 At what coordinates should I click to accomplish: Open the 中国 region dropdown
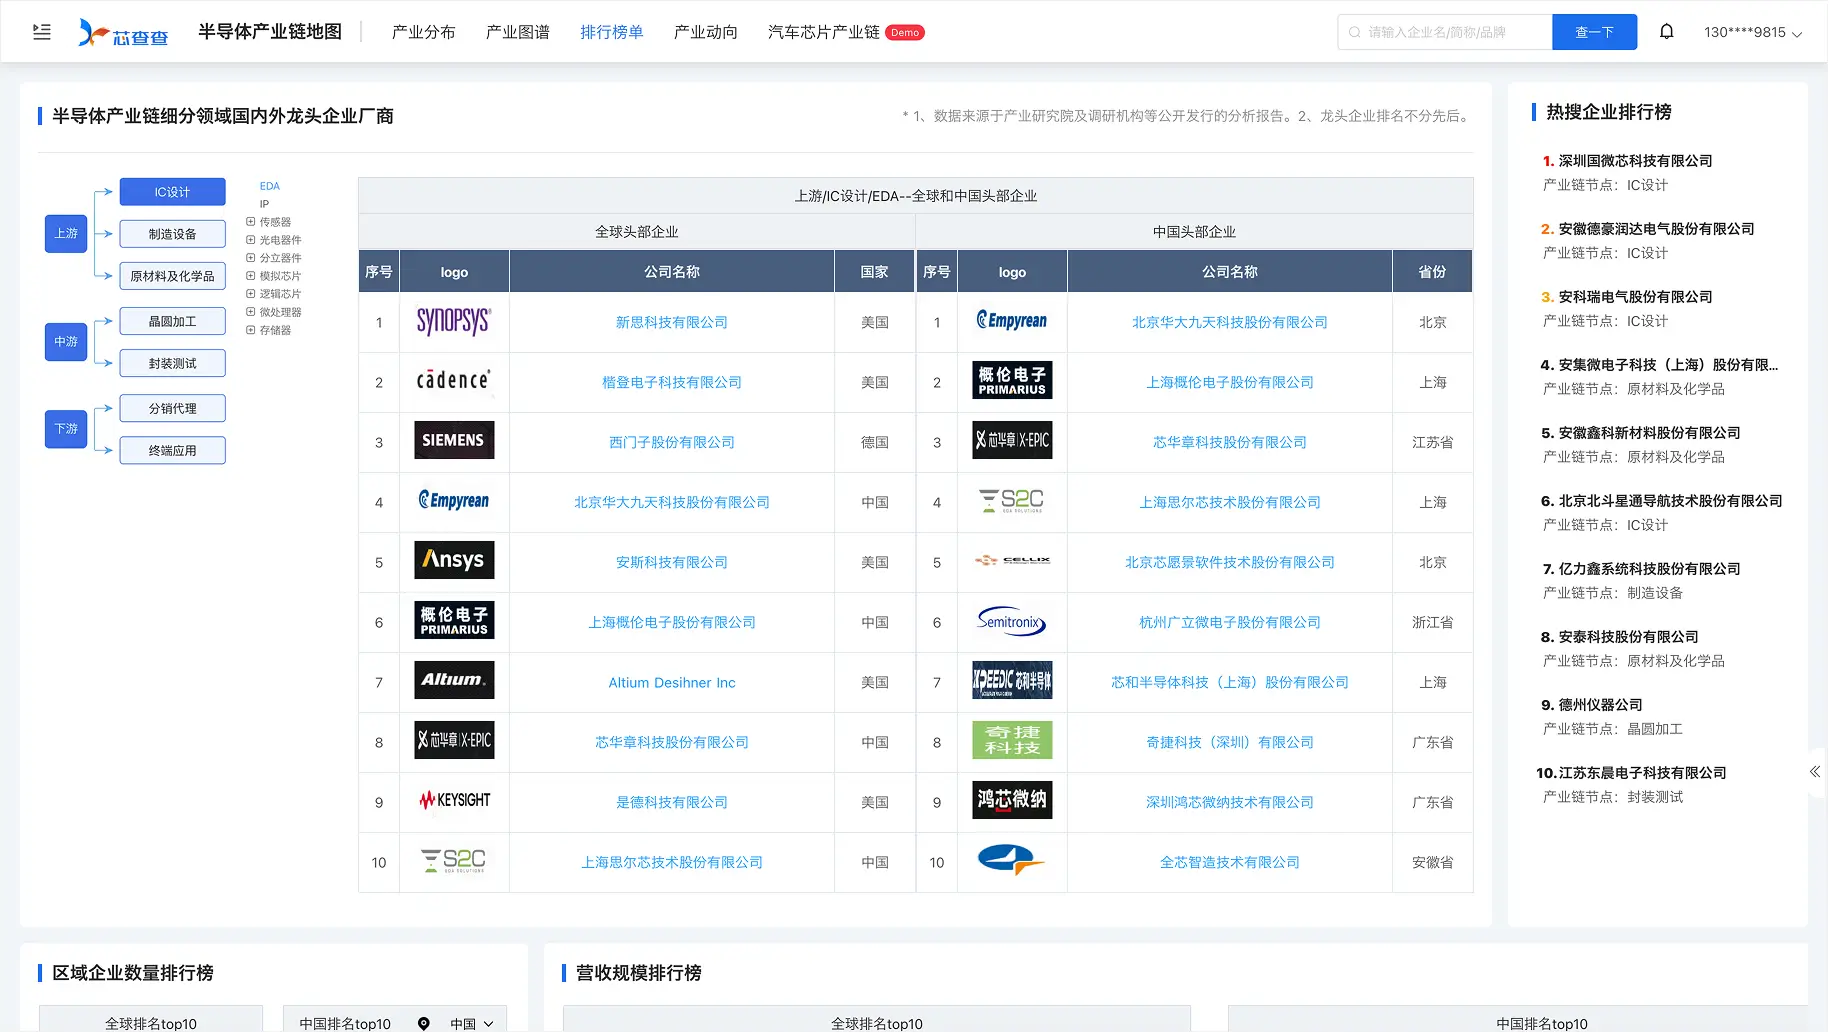[471, 1023]
